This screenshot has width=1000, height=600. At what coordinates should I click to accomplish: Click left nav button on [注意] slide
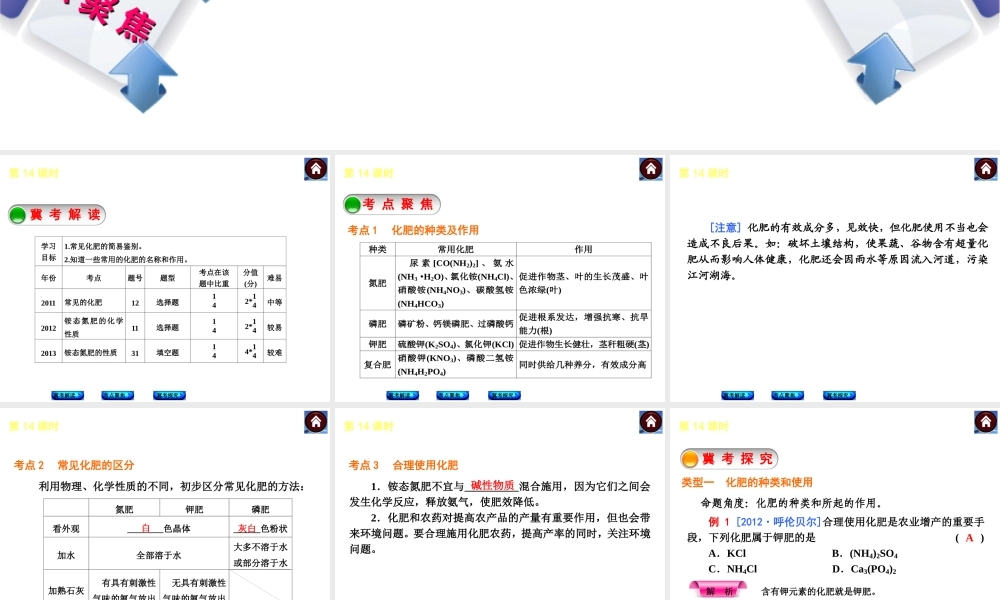pyautogui.click(x=737, y=395)
